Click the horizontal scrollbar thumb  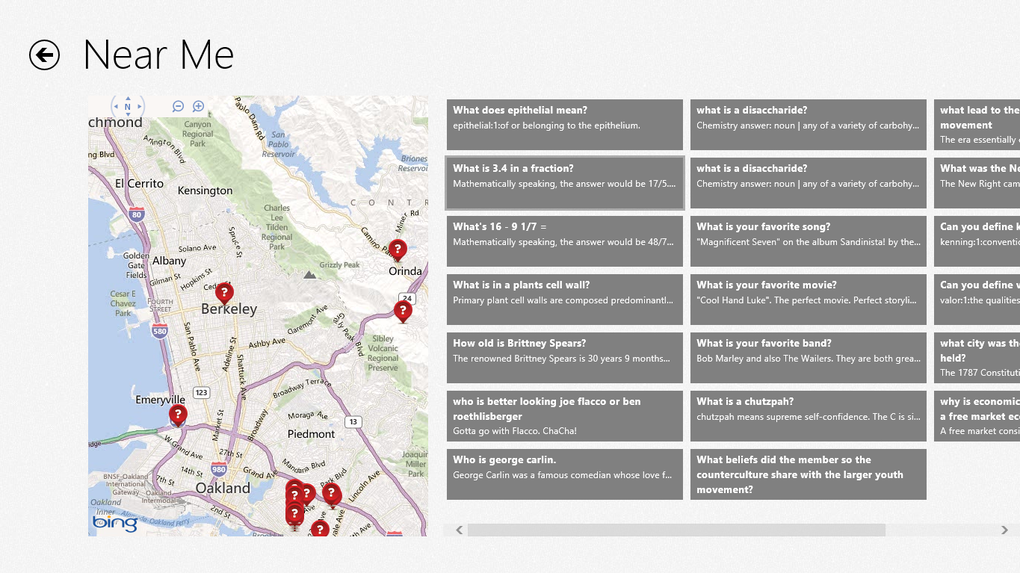point(677,530)
